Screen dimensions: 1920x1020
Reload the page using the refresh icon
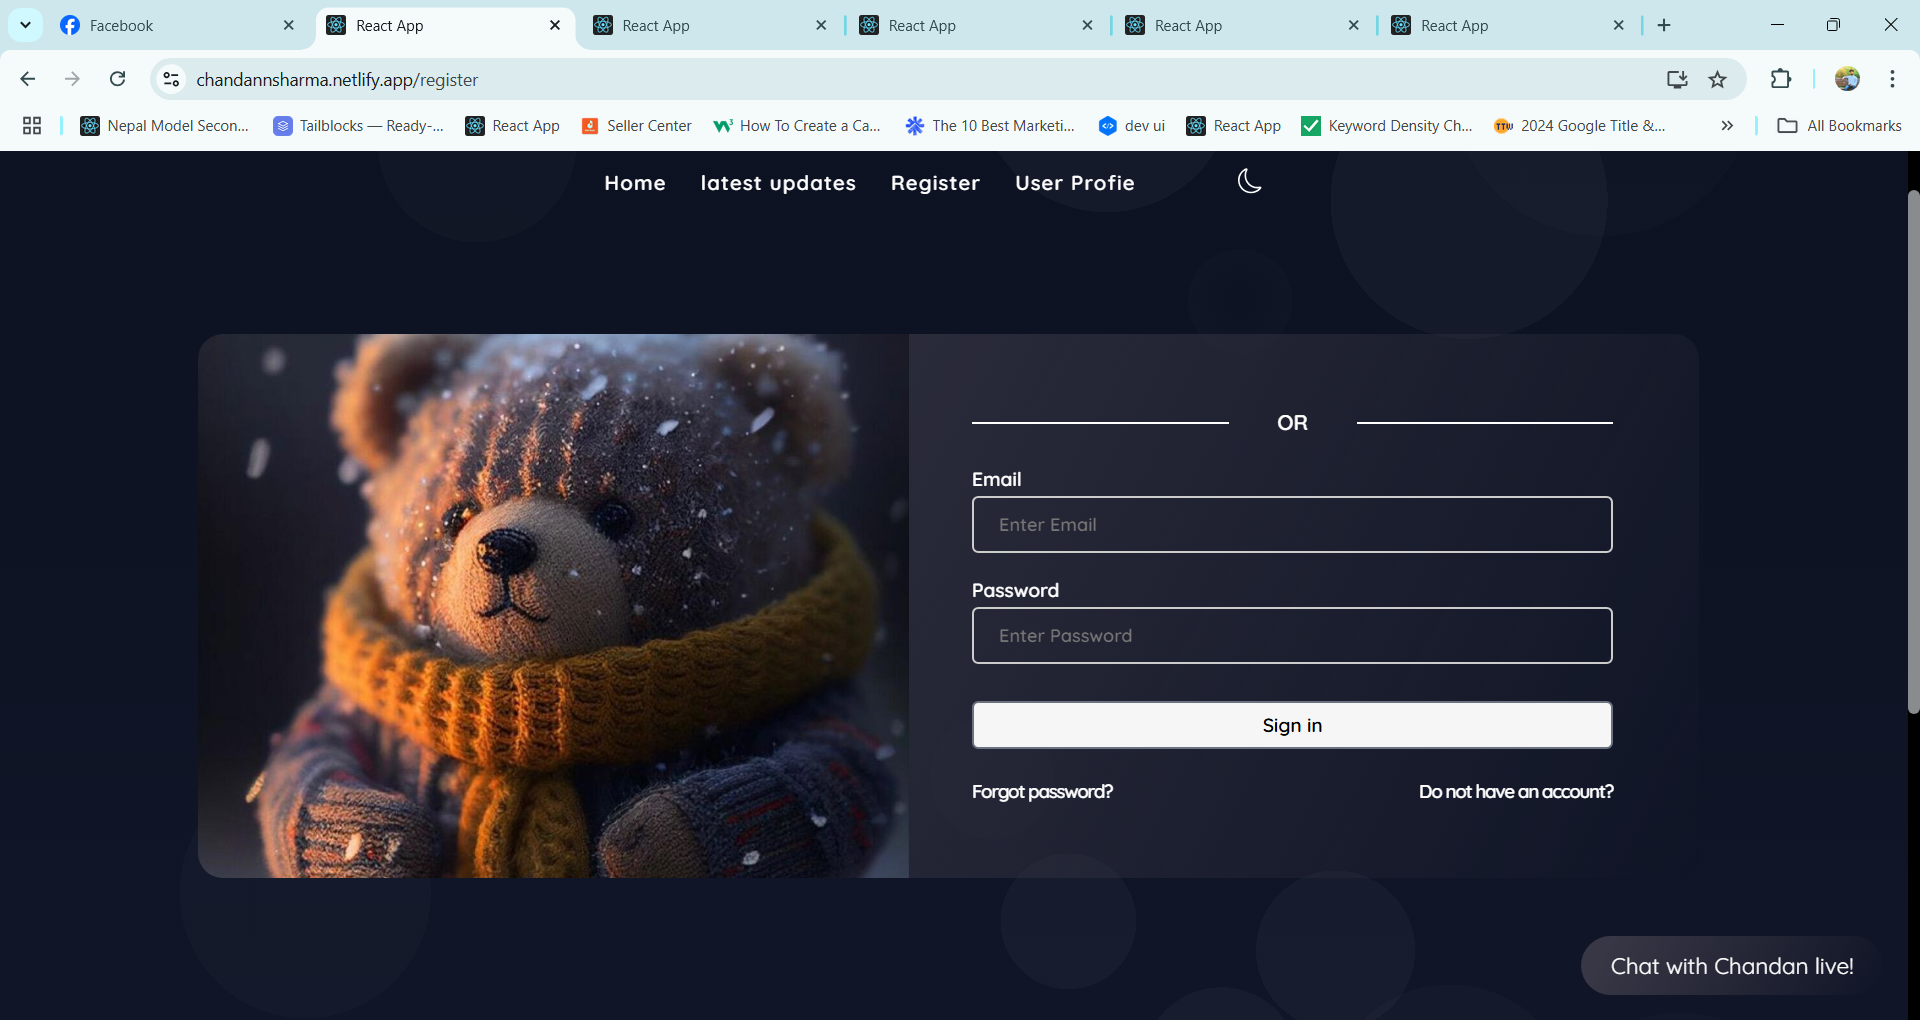coord(117,79)
